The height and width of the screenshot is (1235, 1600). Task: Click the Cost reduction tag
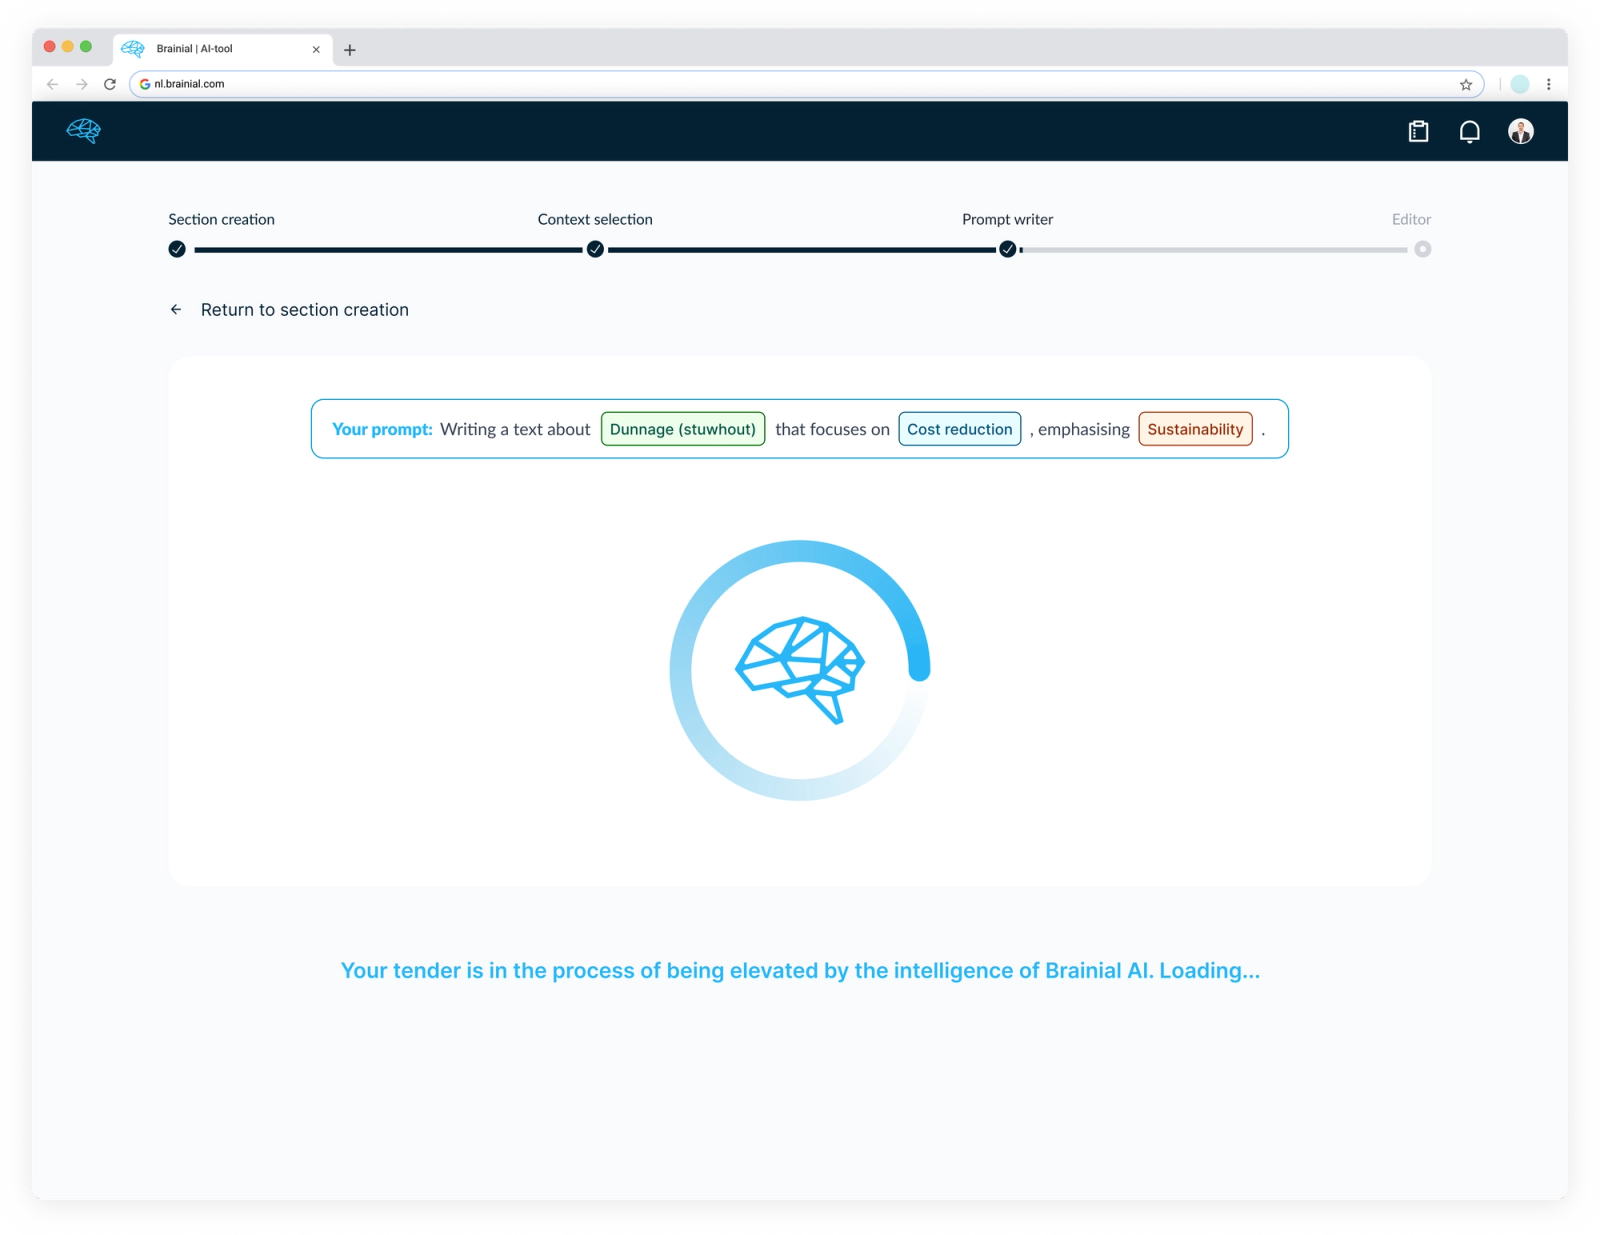coord(960,429)
